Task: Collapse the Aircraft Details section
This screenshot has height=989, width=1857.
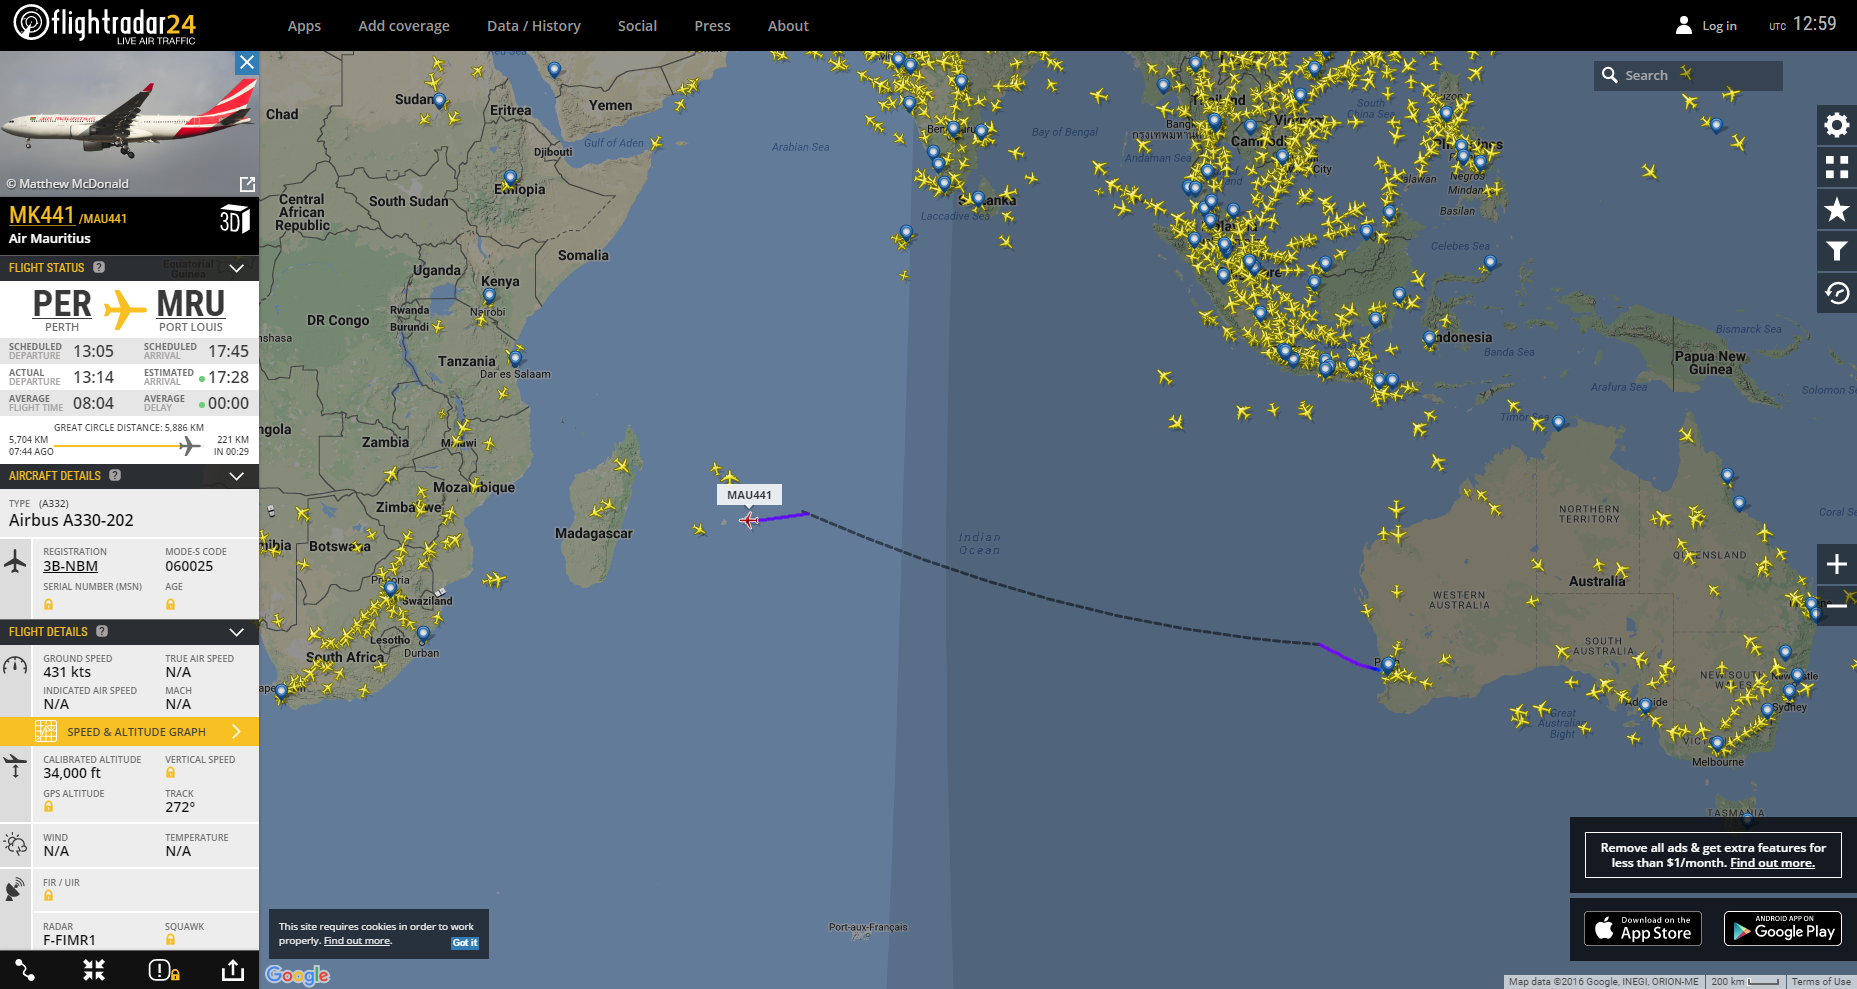Action: [237, 476]
